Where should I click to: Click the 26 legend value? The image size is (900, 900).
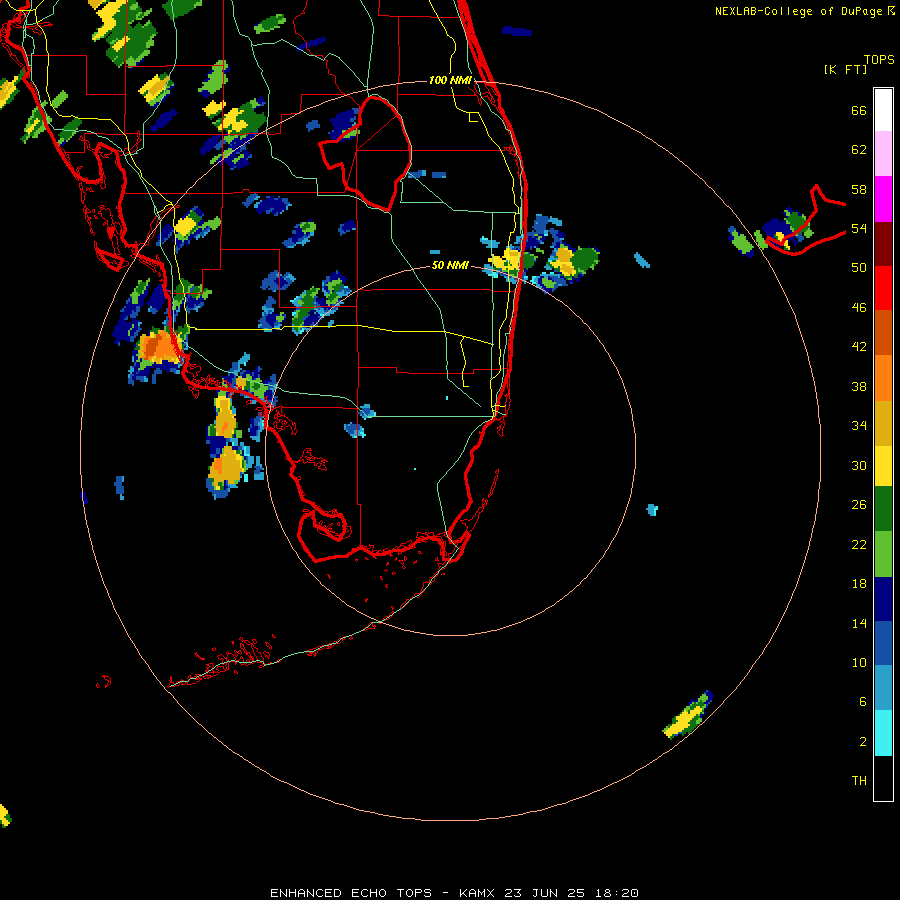(x=859, y=505)
